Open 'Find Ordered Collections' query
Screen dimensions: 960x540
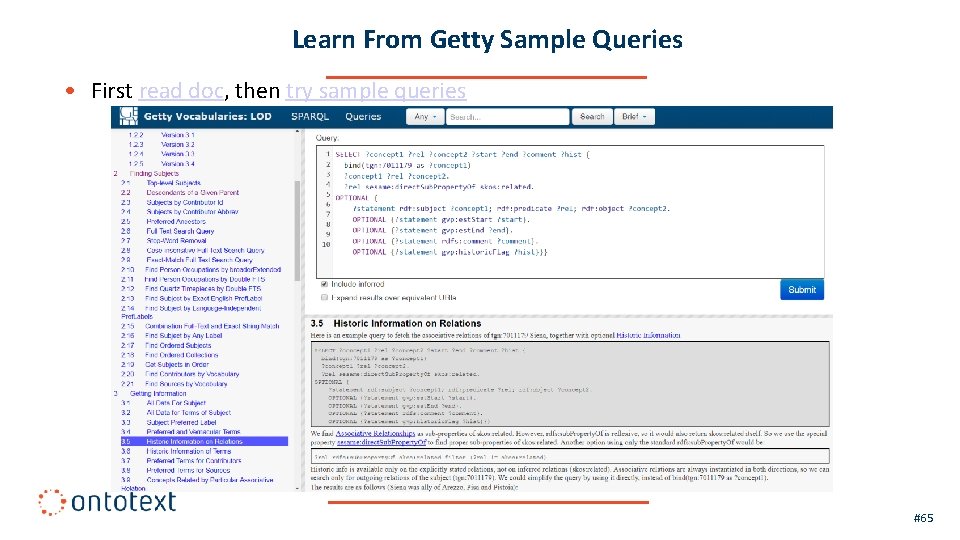(x=181, y=355)
